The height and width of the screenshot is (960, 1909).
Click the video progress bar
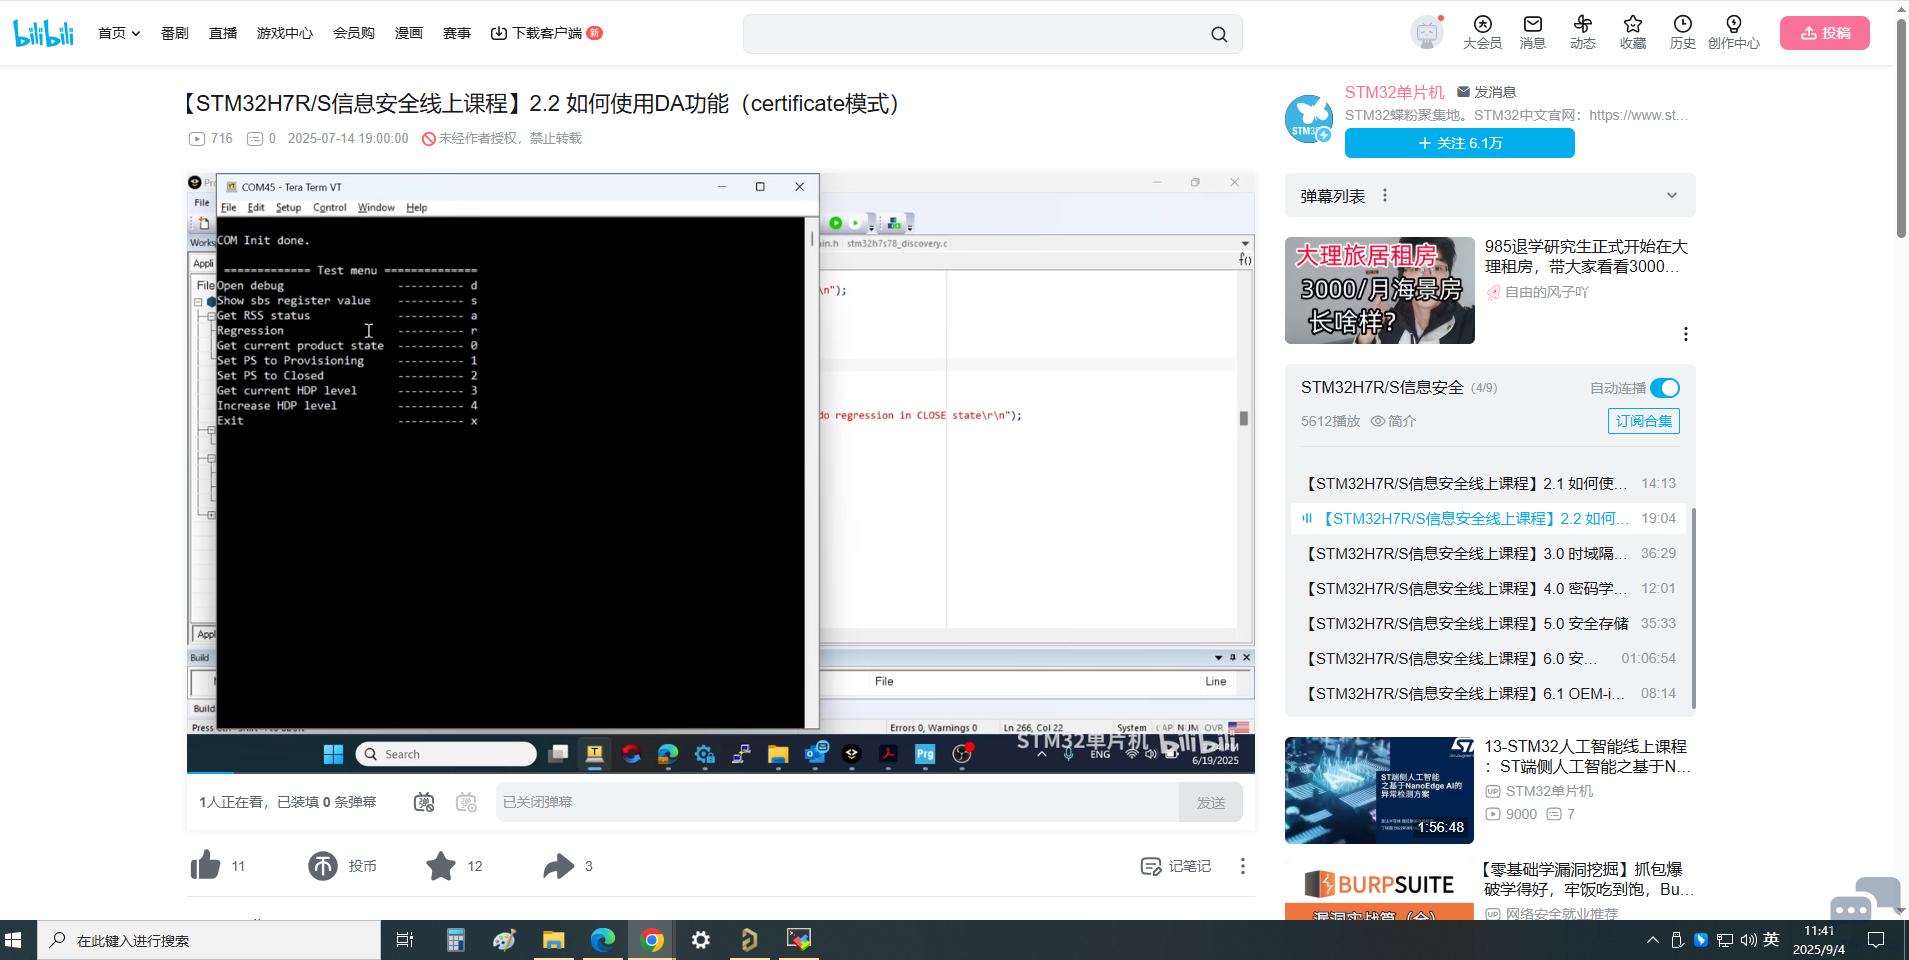coord(721,773)
